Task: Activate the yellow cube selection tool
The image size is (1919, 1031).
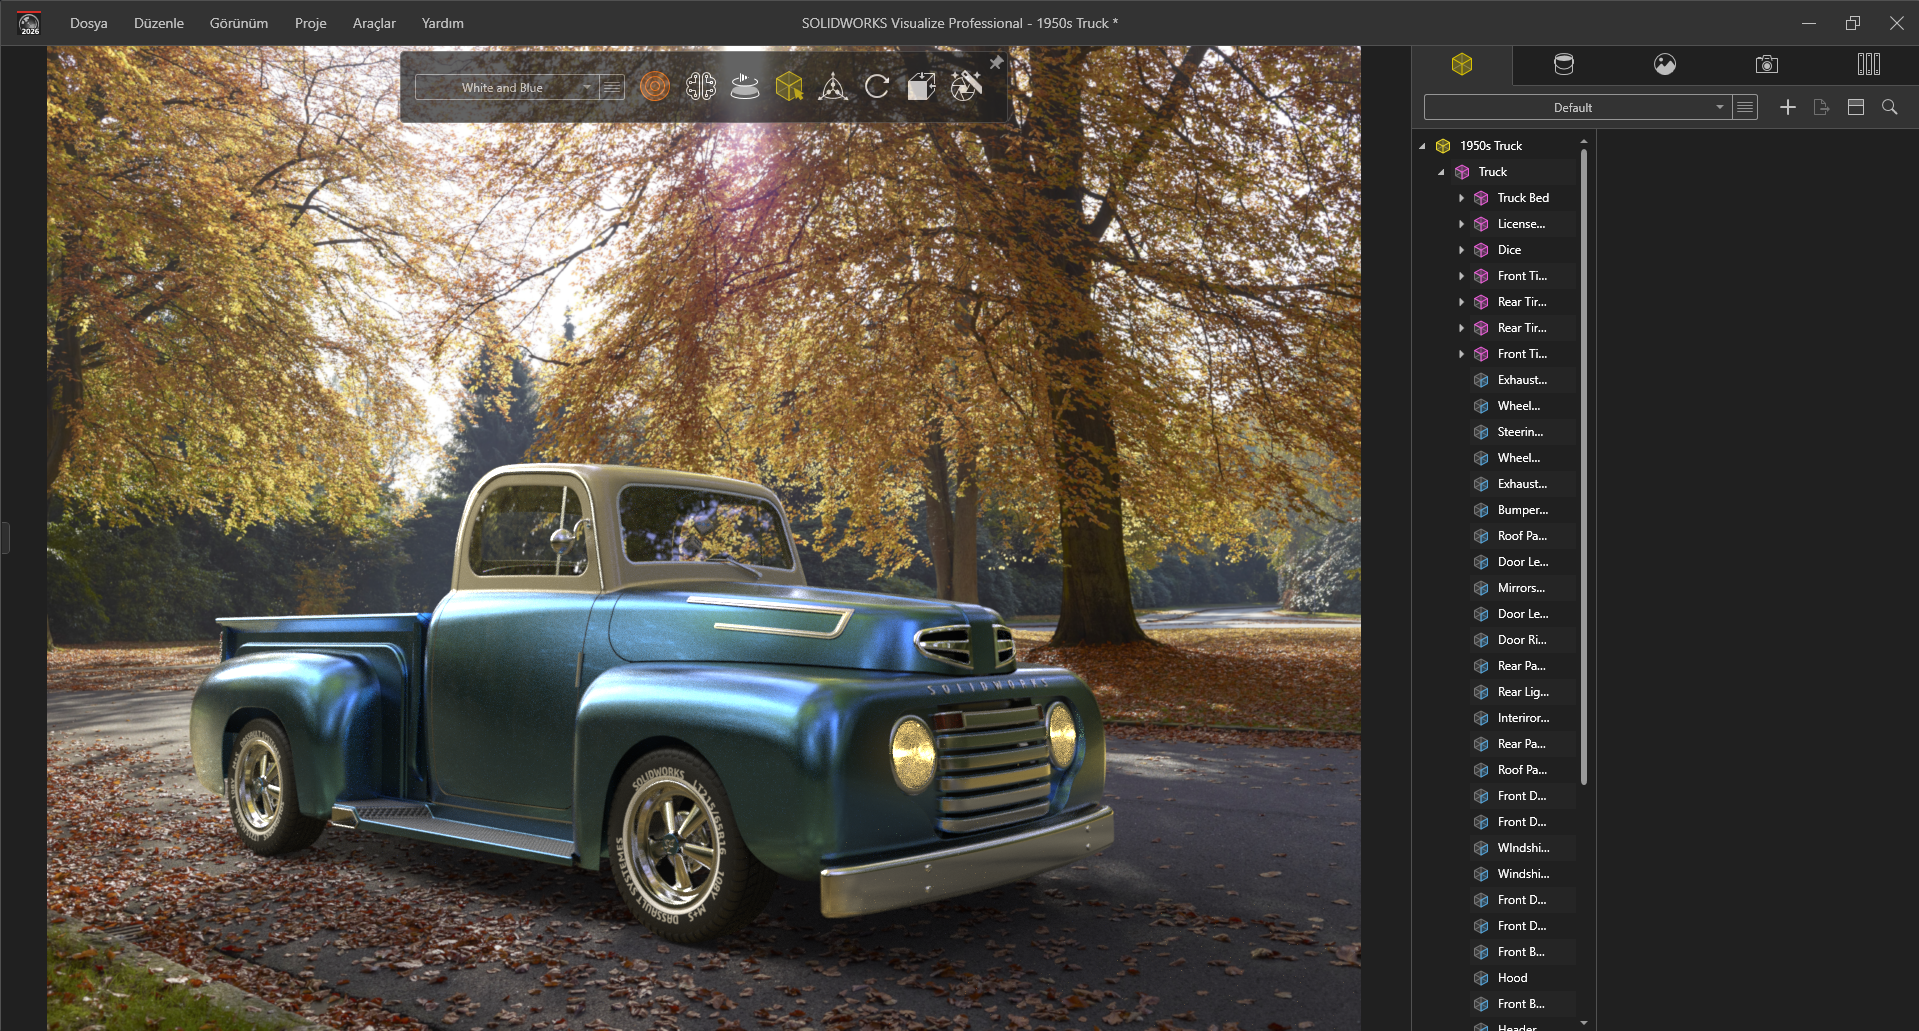Action: pyautogui.click(x=789, y=87)
